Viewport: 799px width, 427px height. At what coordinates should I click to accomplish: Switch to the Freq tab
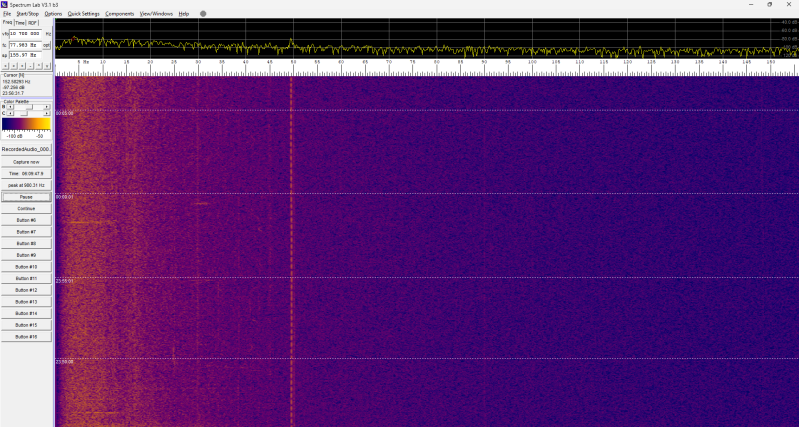click(7, 22)
